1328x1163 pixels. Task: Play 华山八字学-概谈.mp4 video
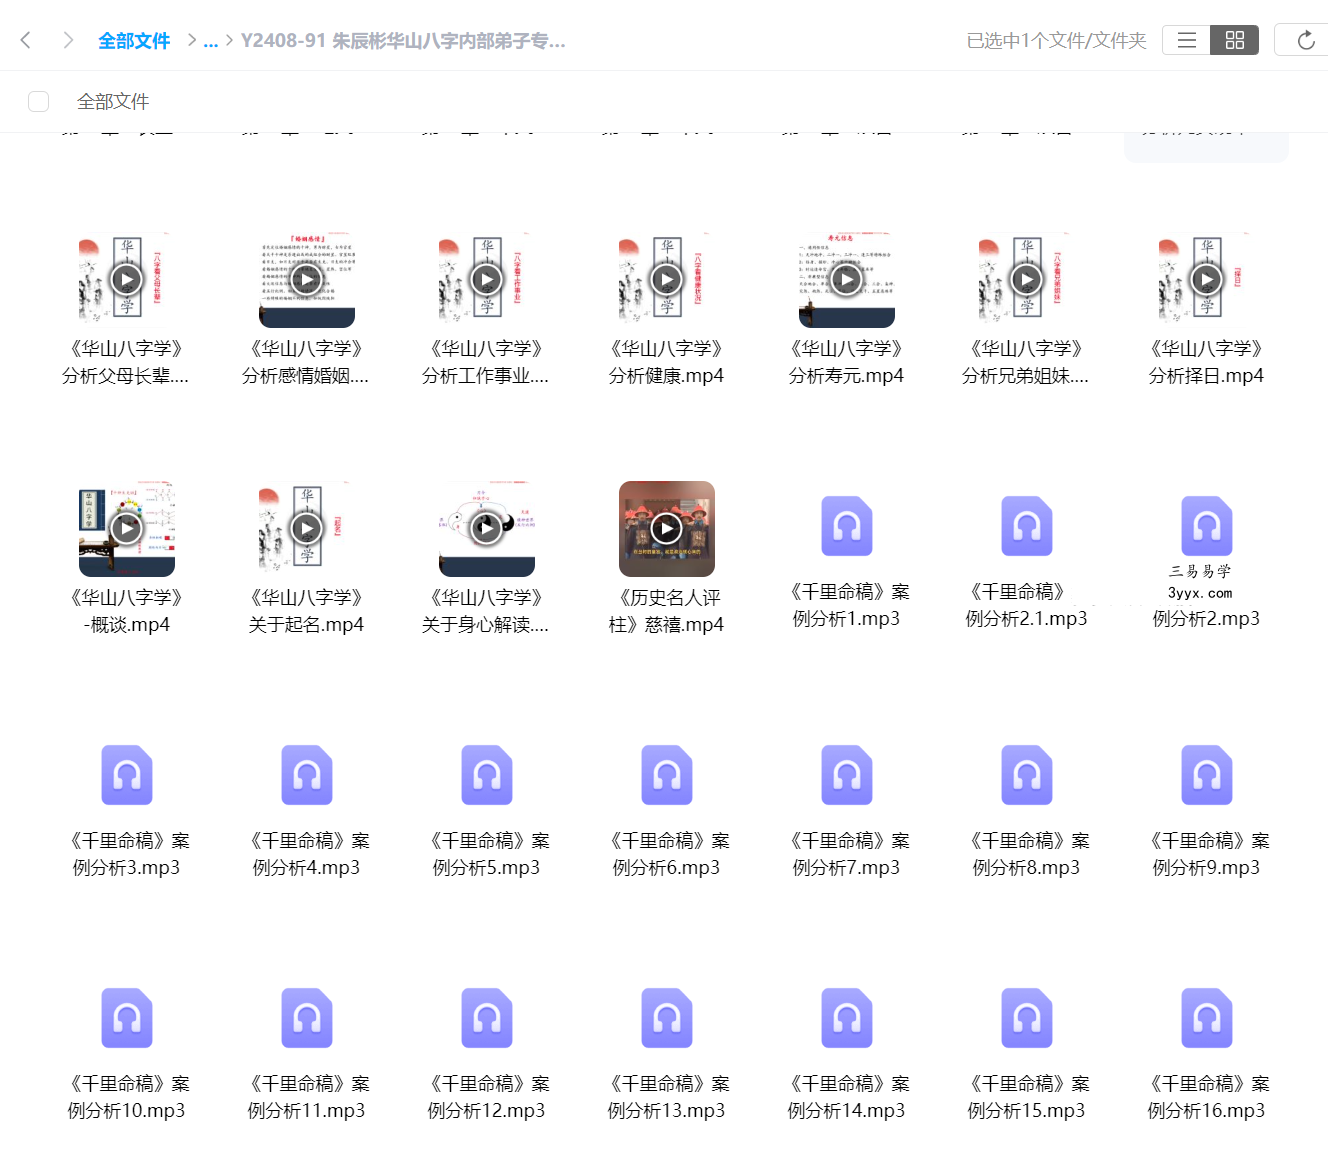click(x=127, y=528)
